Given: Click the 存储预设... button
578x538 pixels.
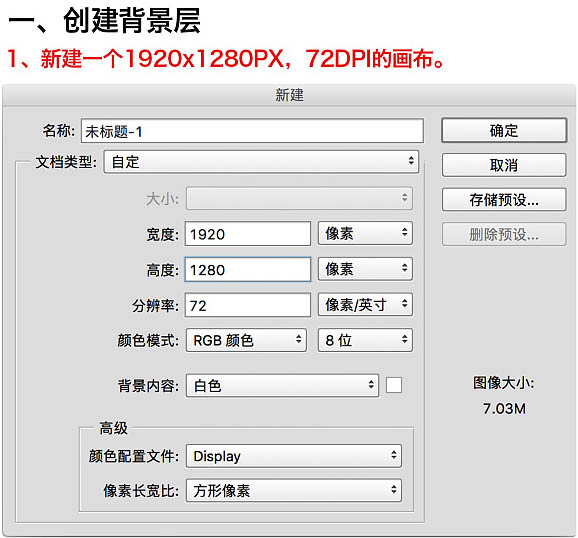Looking at the screenshot, I should click(x=504, y=199).
